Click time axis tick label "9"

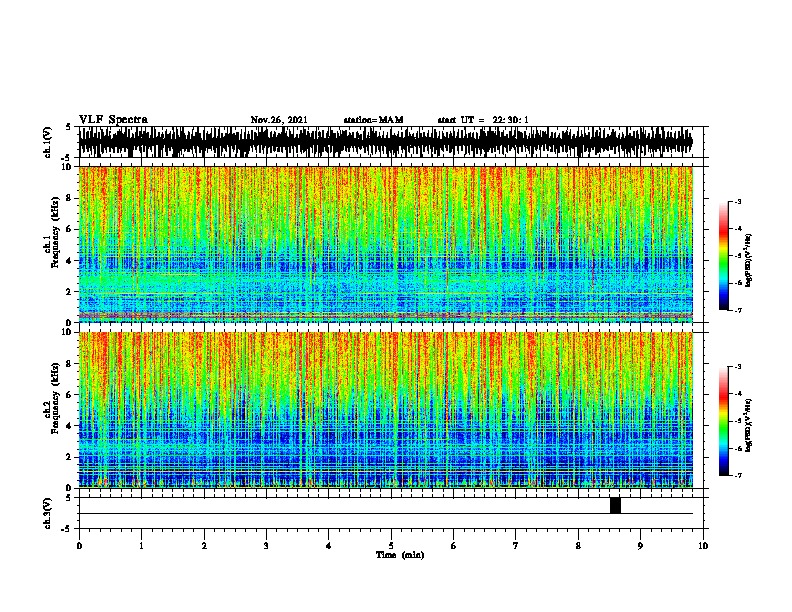coord(640,546)
